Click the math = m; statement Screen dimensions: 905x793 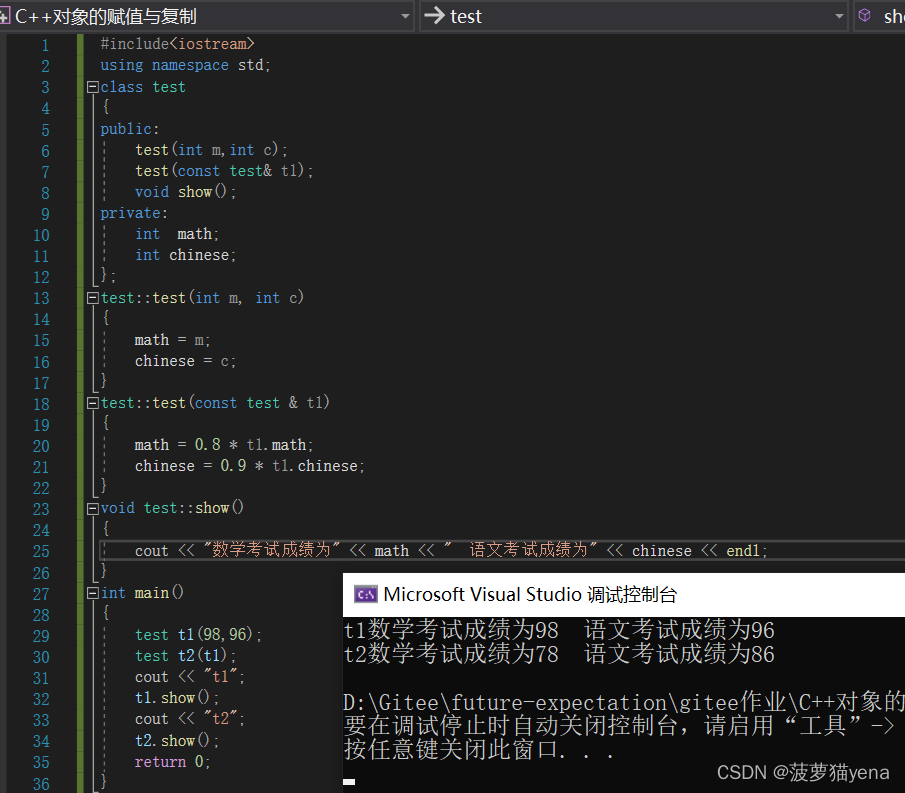coord(173,340)
